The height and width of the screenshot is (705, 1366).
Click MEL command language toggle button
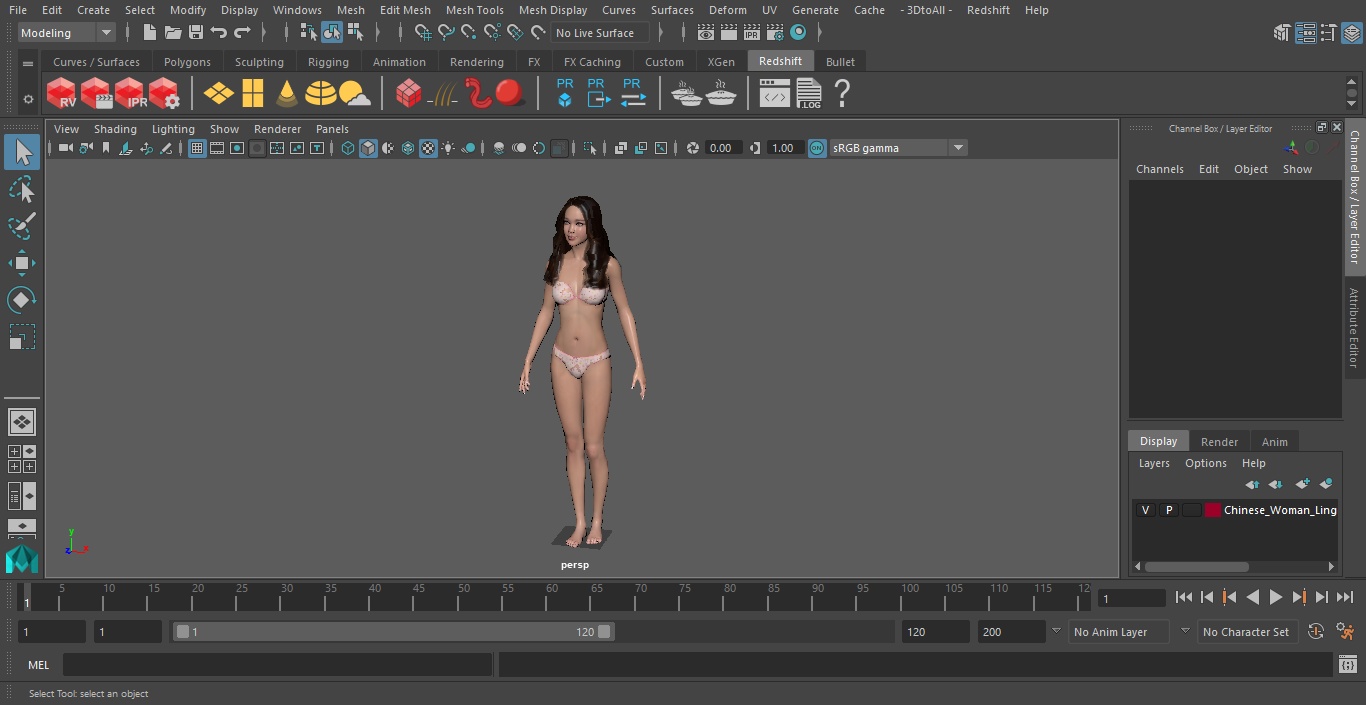pyautogui.click(x=38, y=665)
